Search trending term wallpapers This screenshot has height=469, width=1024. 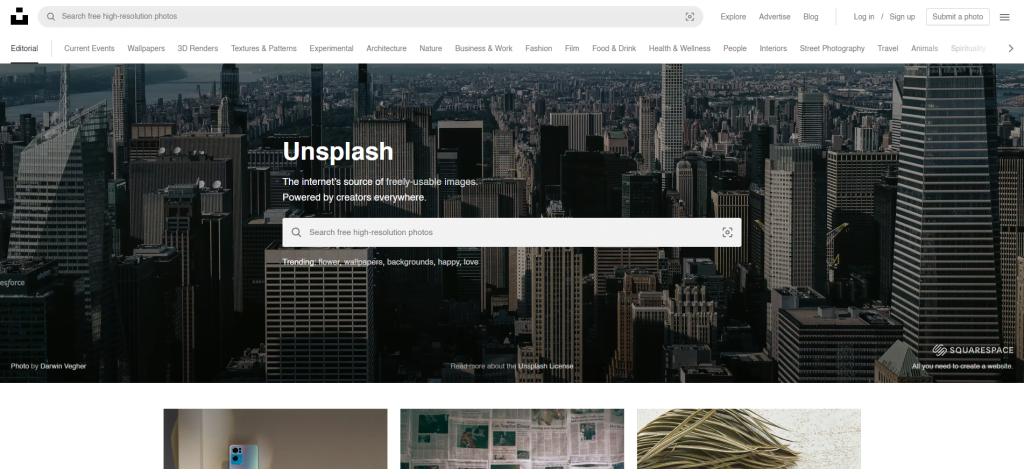click(362, 262)
